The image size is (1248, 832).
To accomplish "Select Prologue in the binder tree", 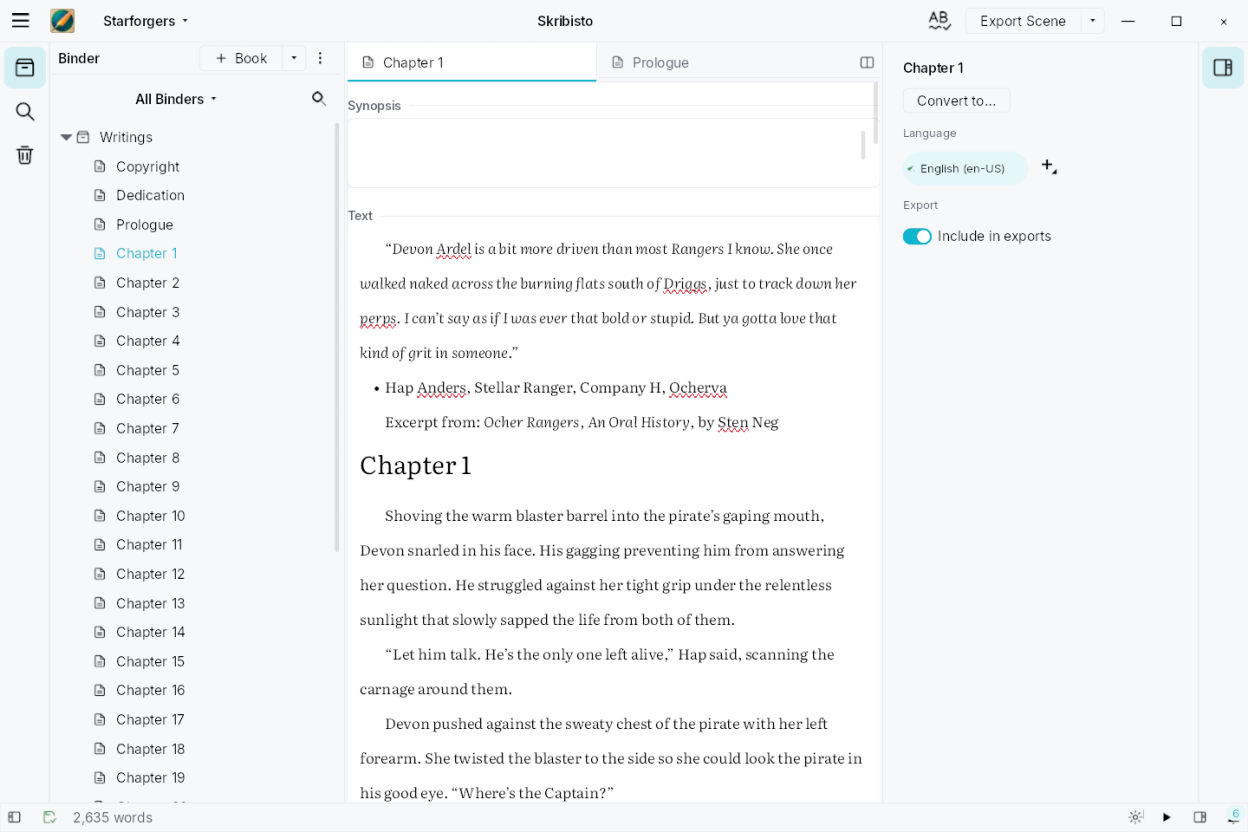I will pos(145,224).
